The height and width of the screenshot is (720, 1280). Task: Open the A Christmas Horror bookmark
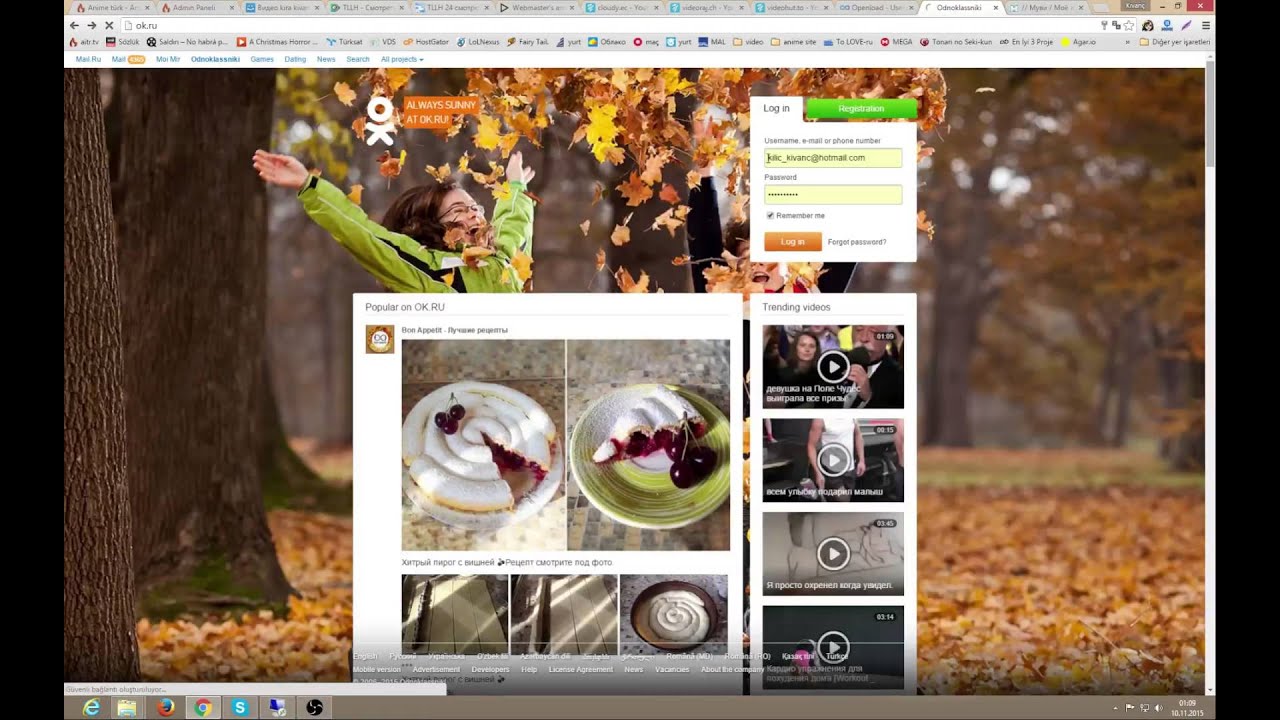pyautogui.click(x=278, y=42)
